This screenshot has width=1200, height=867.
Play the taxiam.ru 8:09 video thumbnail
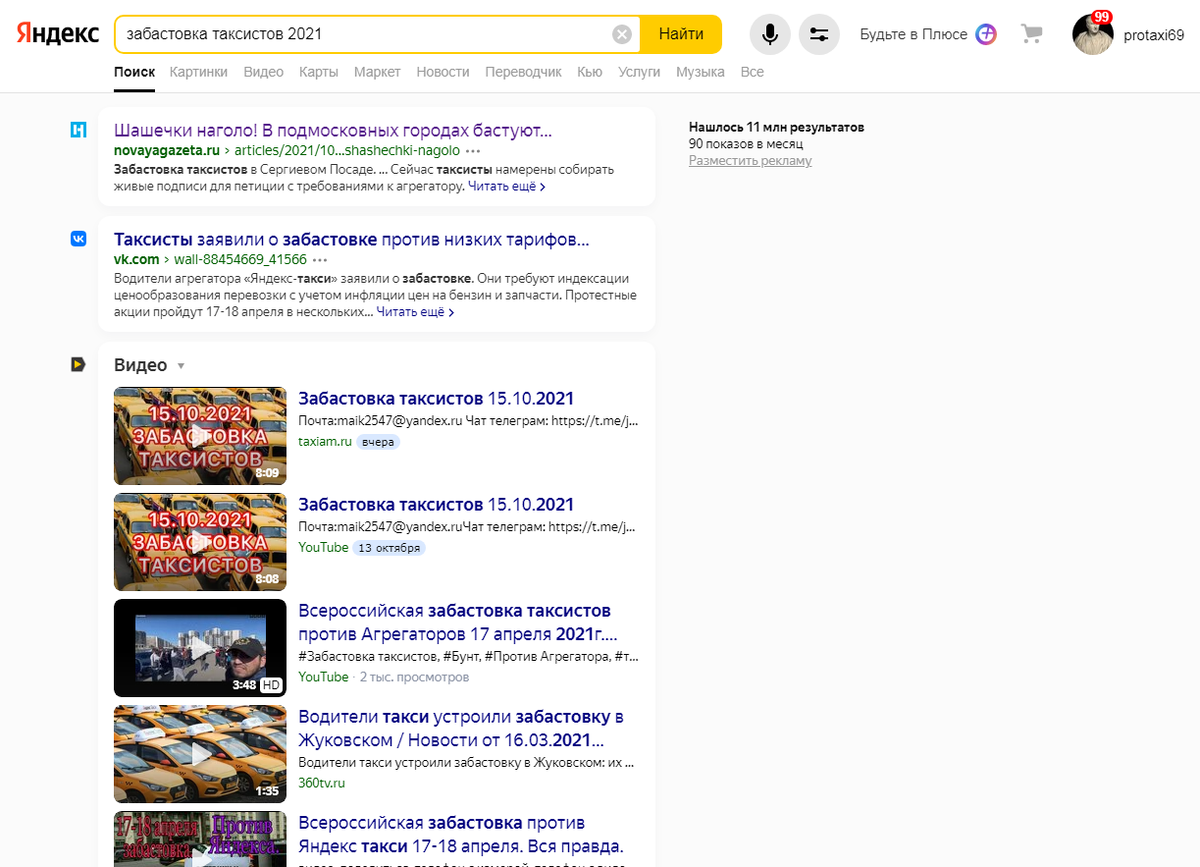coord(200,436)
